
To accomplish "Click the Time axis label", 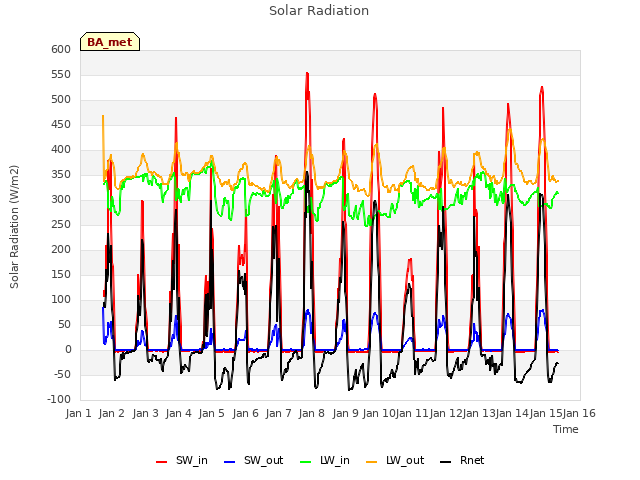I will point(566,429).
